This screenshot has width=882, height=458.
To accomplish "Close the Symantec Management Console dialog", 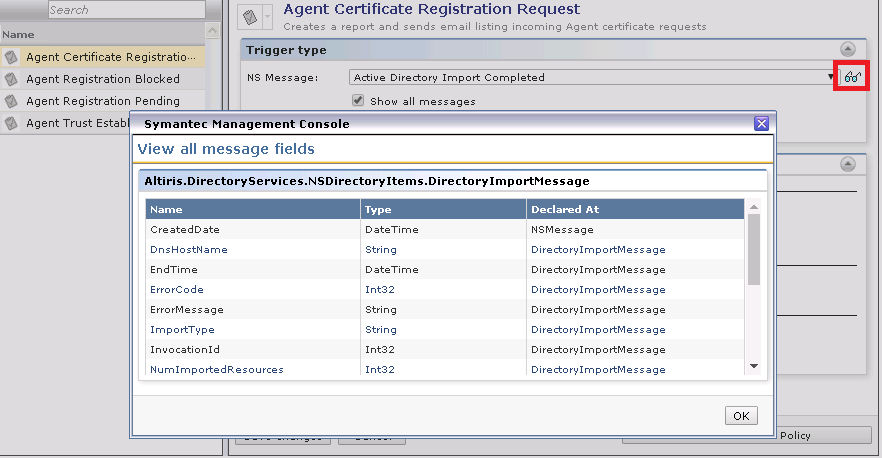I will 760,124.
